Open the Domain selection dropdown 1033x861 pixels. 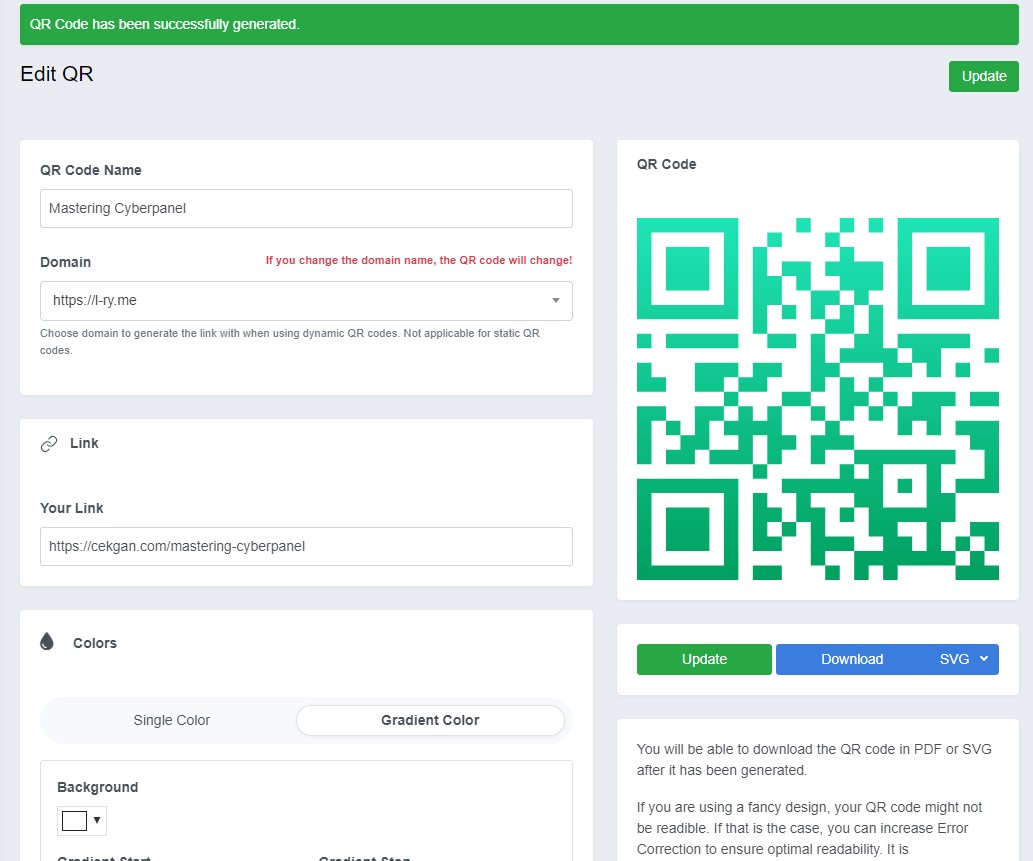(x=306, y=300)
